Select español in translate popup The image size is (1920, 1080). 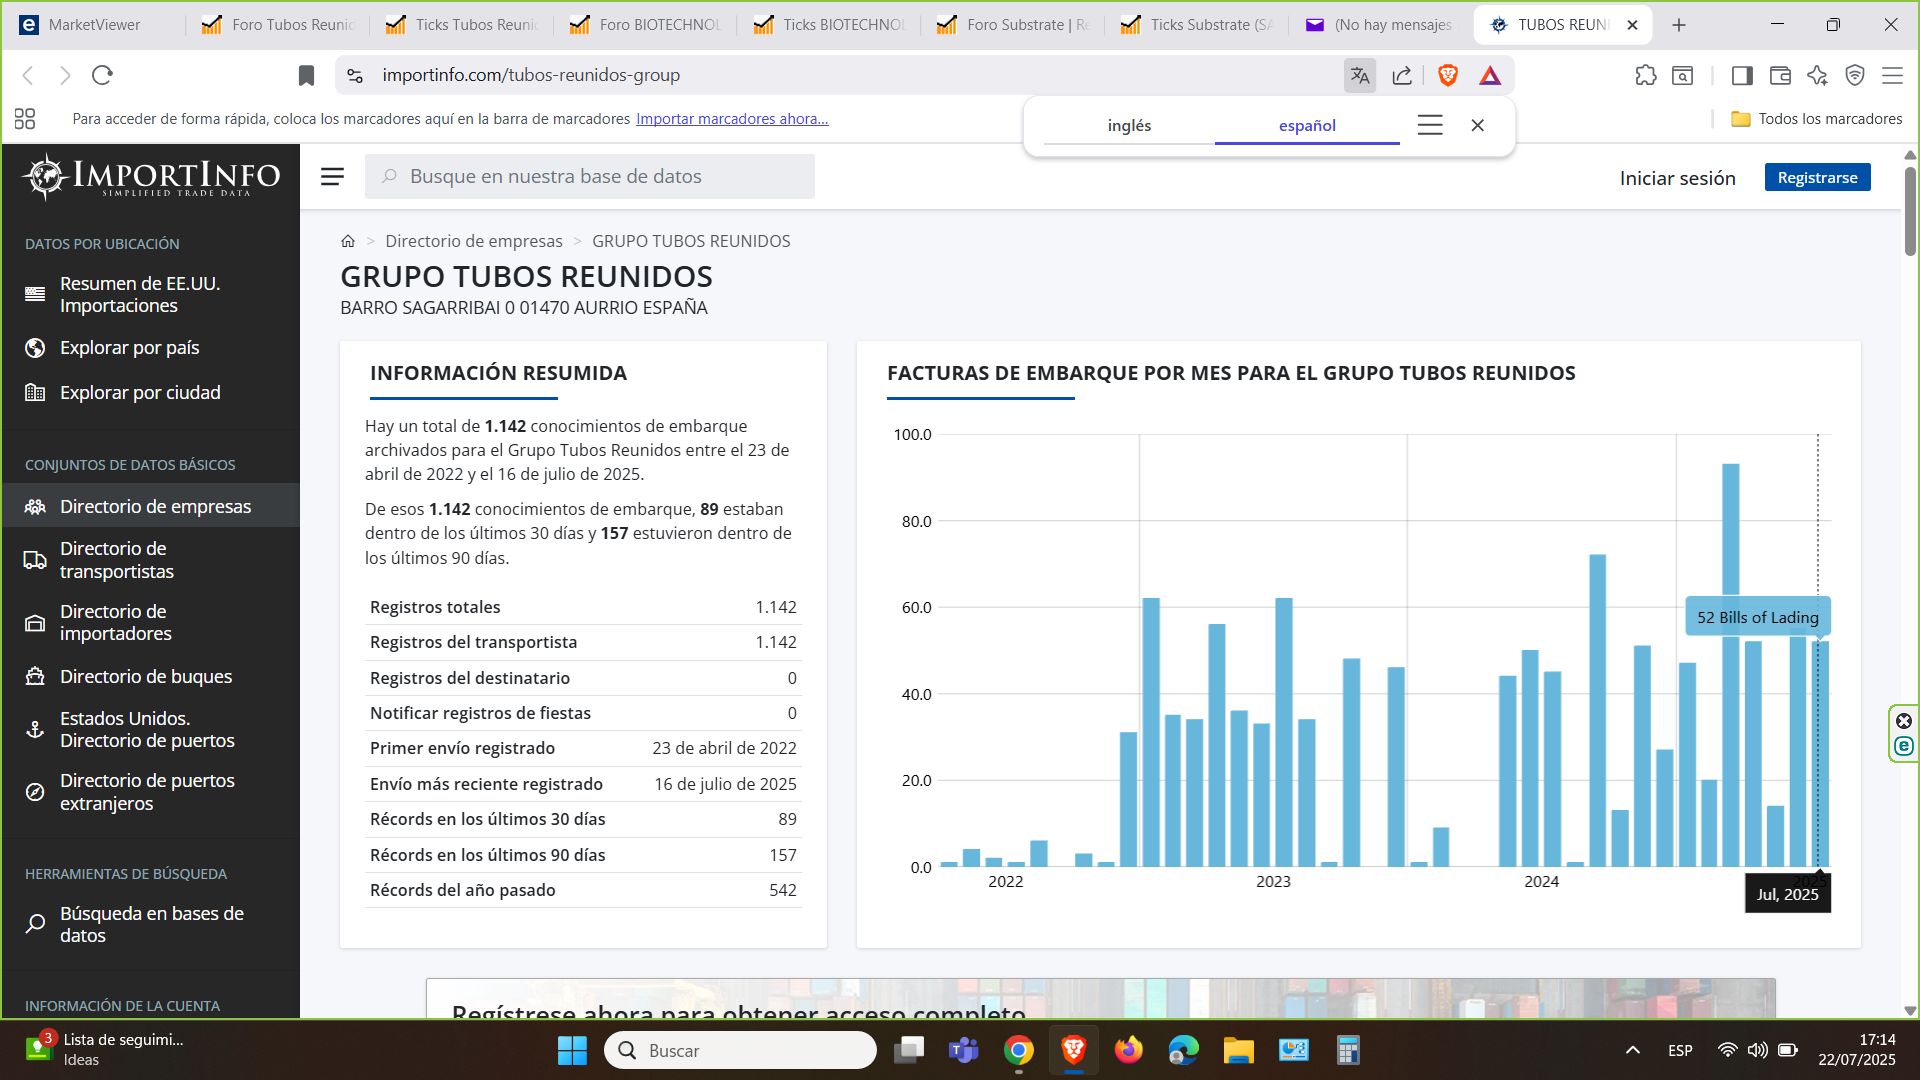1307,125
